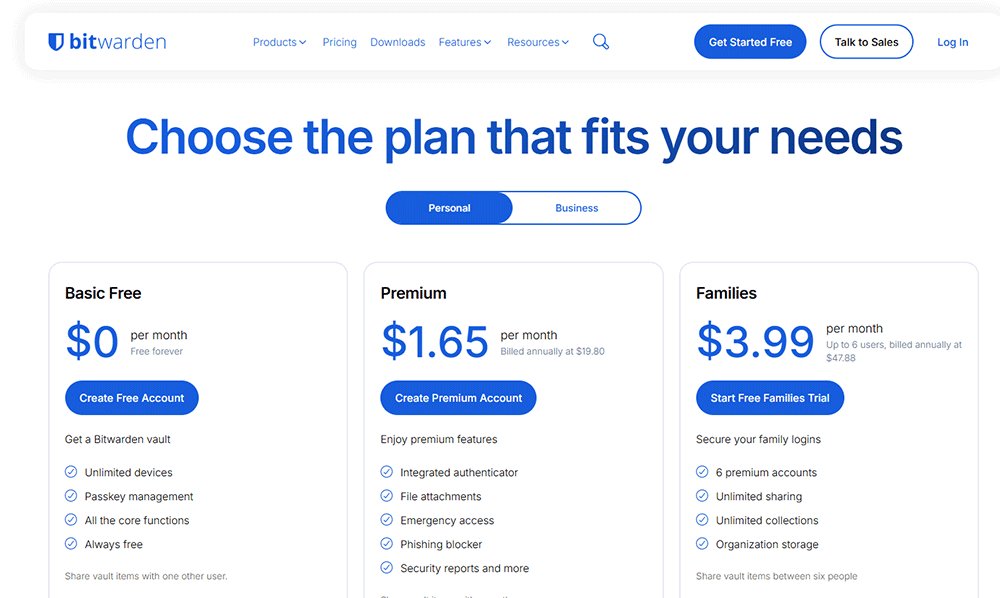Click the checkmark beside Phishing blocker

coord(386,544)
